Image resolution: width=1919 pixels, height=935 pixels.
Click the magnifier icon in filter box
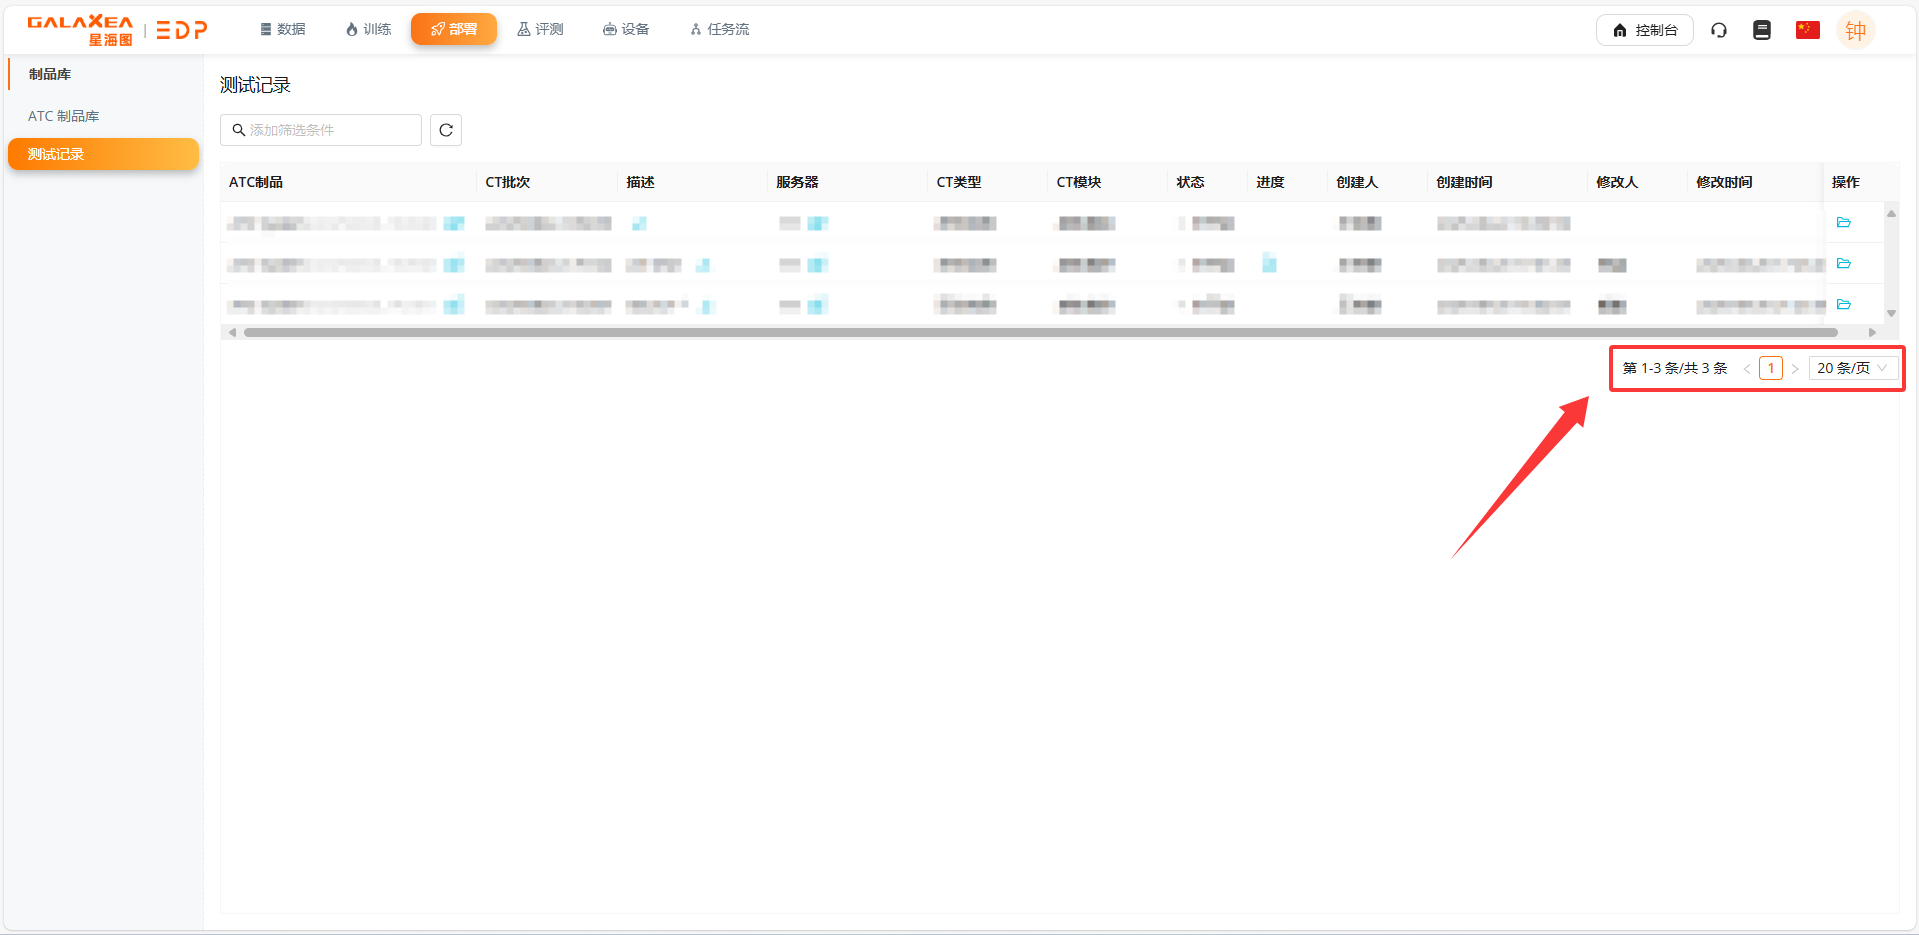[238, 130]
